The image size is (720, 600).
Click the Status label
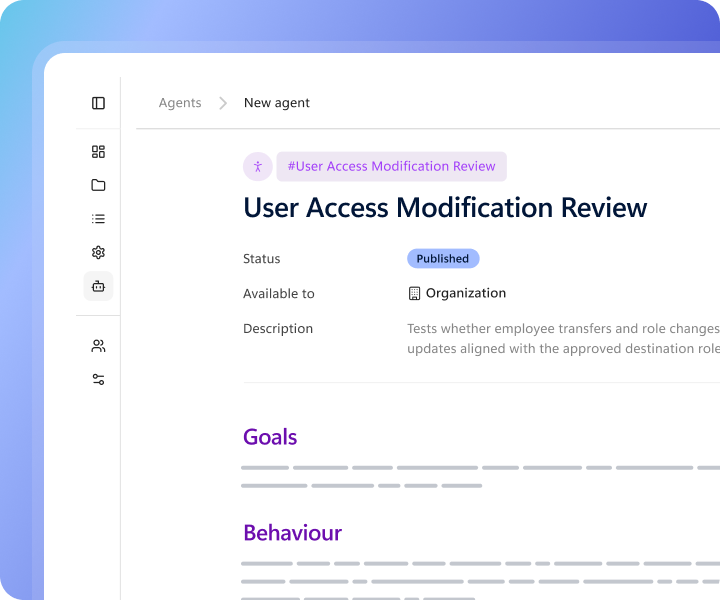point(261,259)
